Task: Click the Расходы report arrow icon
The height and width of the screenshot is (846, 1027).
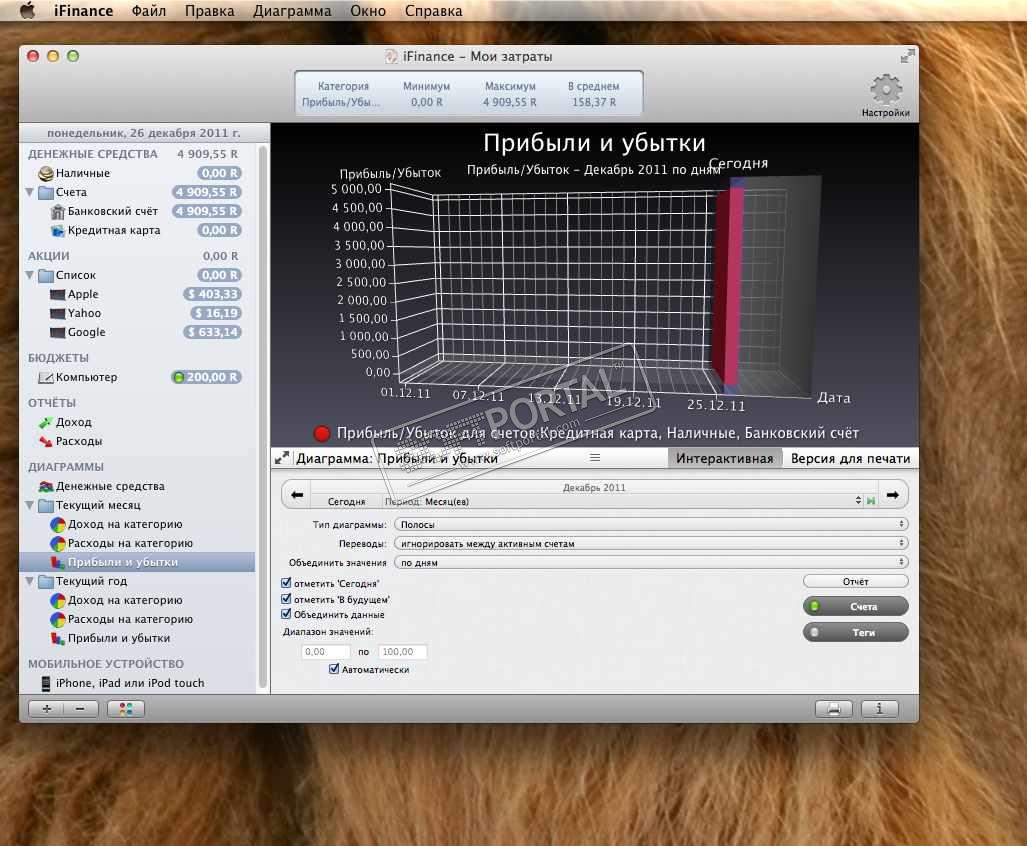Action: (x=46, y=441)
